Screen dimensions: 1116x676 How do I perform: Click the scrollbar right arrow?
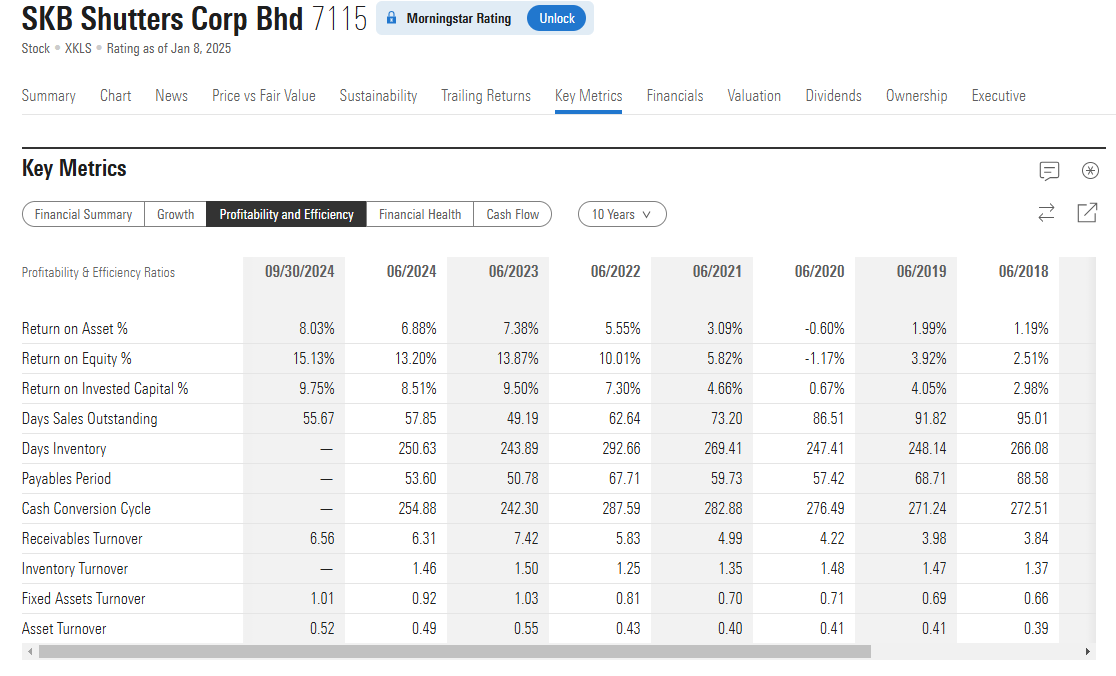pyautogui.click(x=1087, y=652)
